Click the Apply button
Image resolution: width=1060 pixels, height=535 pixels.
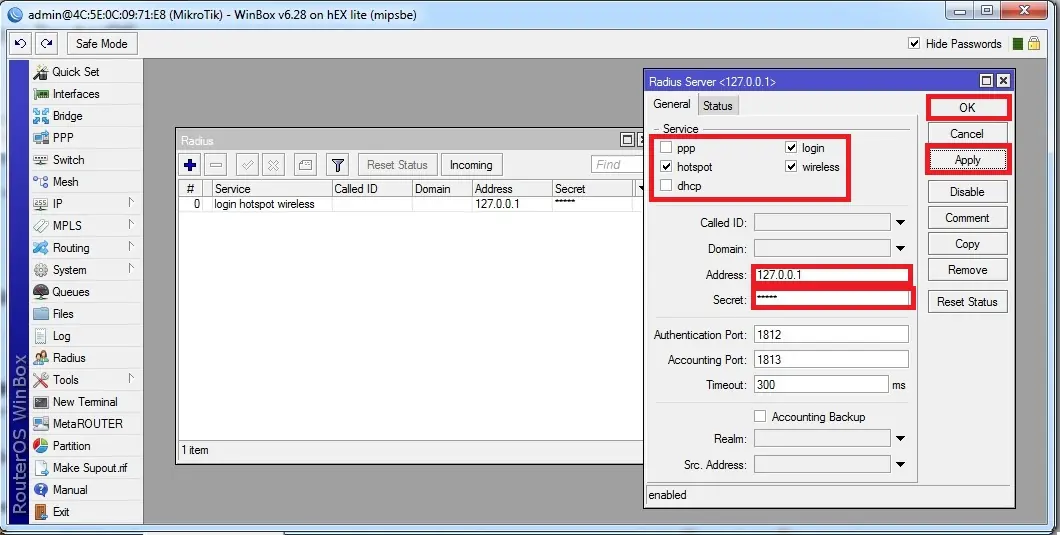tap(967, 160)
